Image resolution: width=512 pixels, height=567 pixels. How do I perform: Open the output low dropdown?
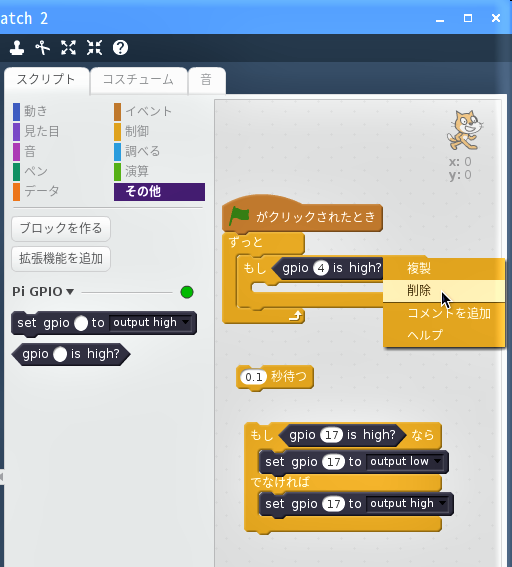pos(405,461)
